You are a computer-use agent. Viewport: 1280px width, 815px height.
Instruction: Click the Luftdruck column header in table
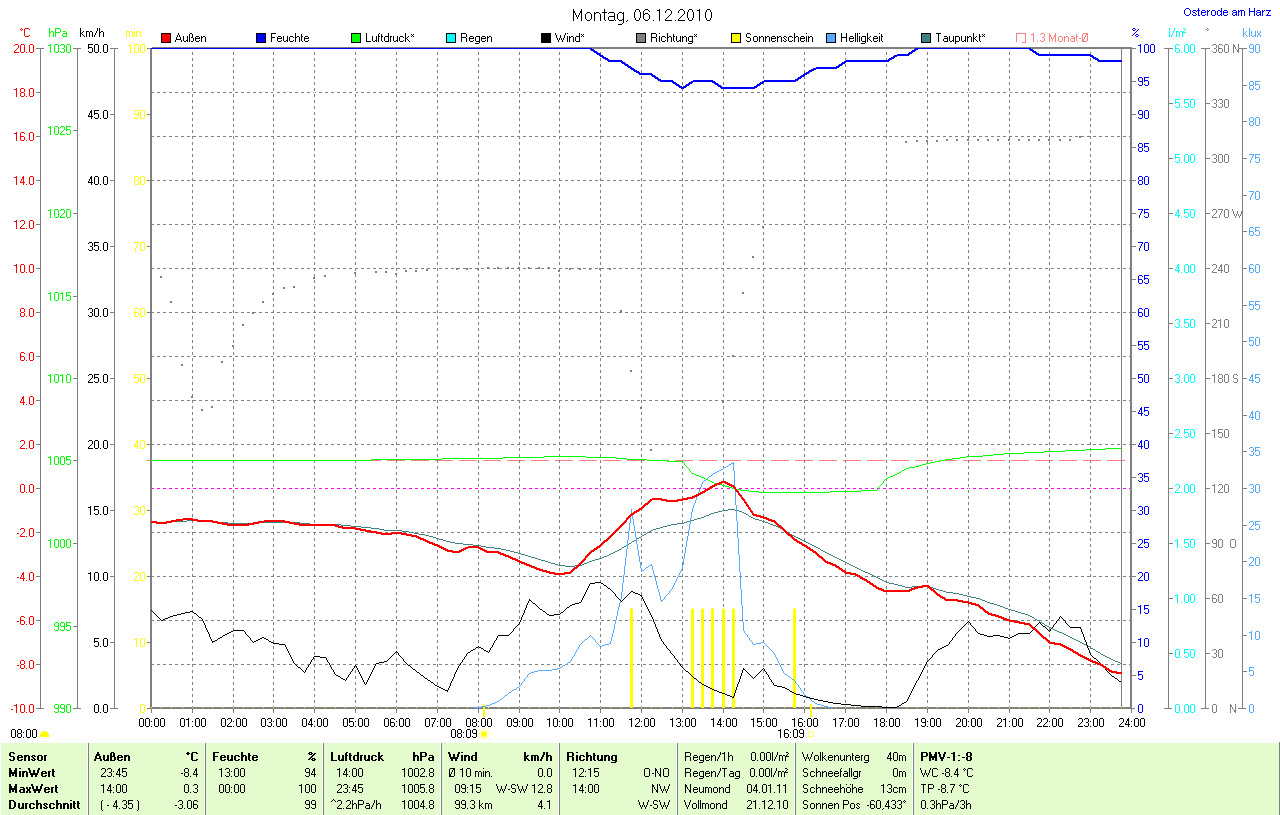[357, 757]
